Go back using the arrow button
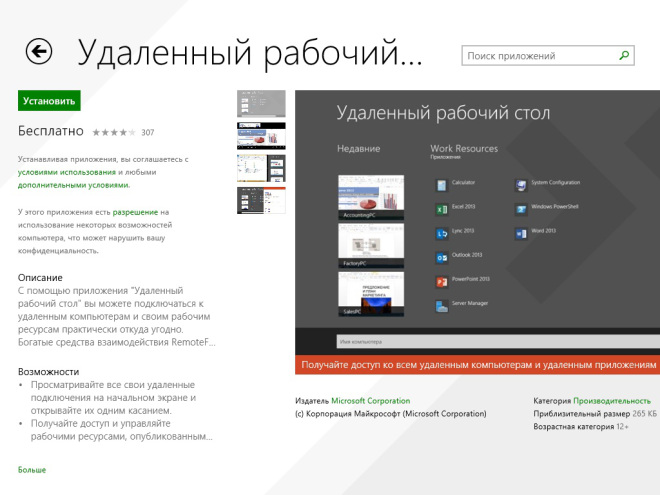660x495 pixels. coord(39,51)
